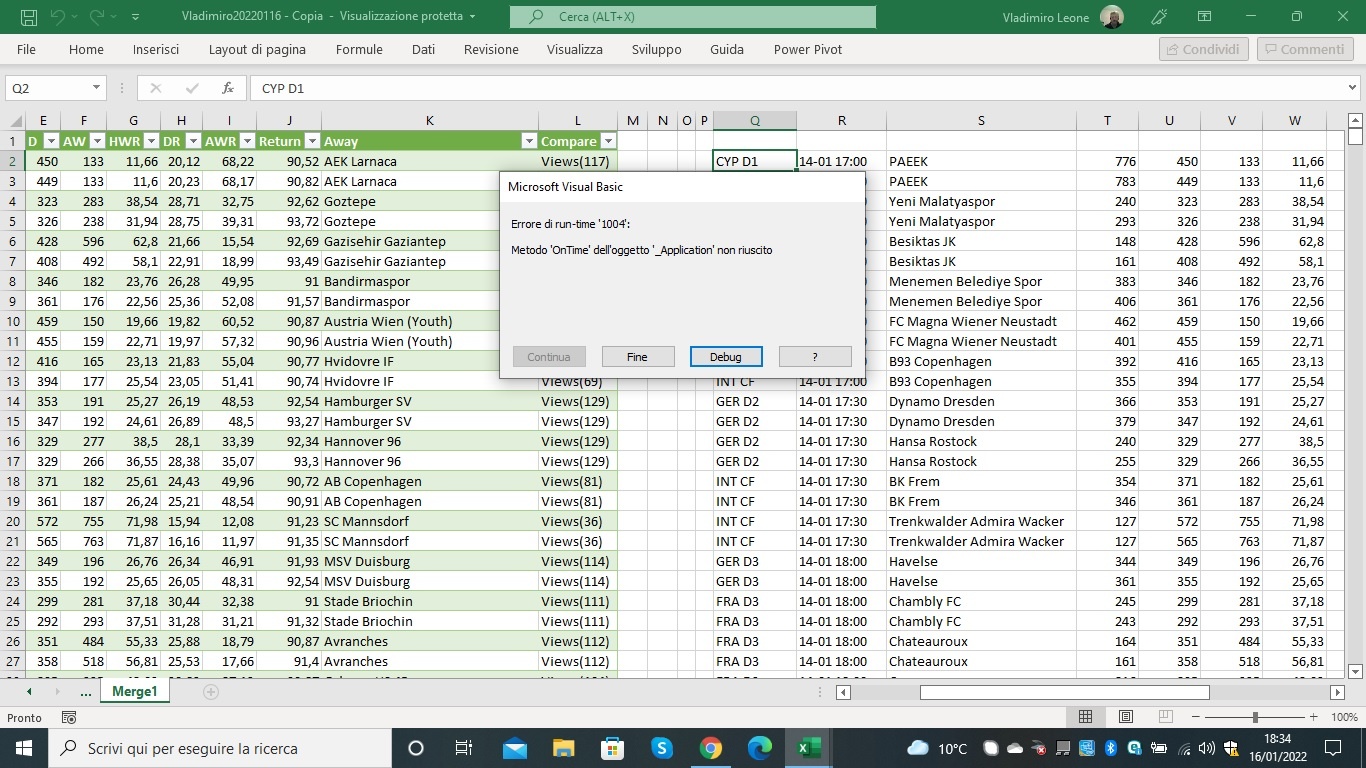The height and width of the screenshot is (768, 1366).
Task: Open the Visualizzazione protetta title dropdown
Action: 472,17
